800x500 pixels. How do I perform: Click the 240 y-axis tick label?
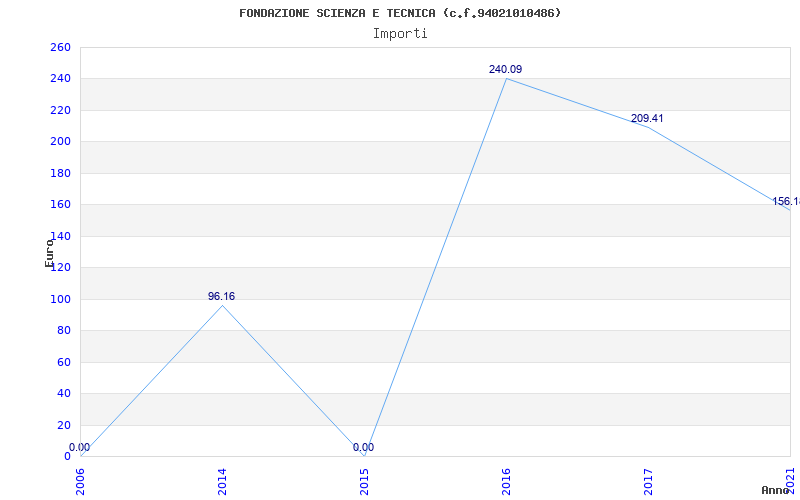coord(60,79)
